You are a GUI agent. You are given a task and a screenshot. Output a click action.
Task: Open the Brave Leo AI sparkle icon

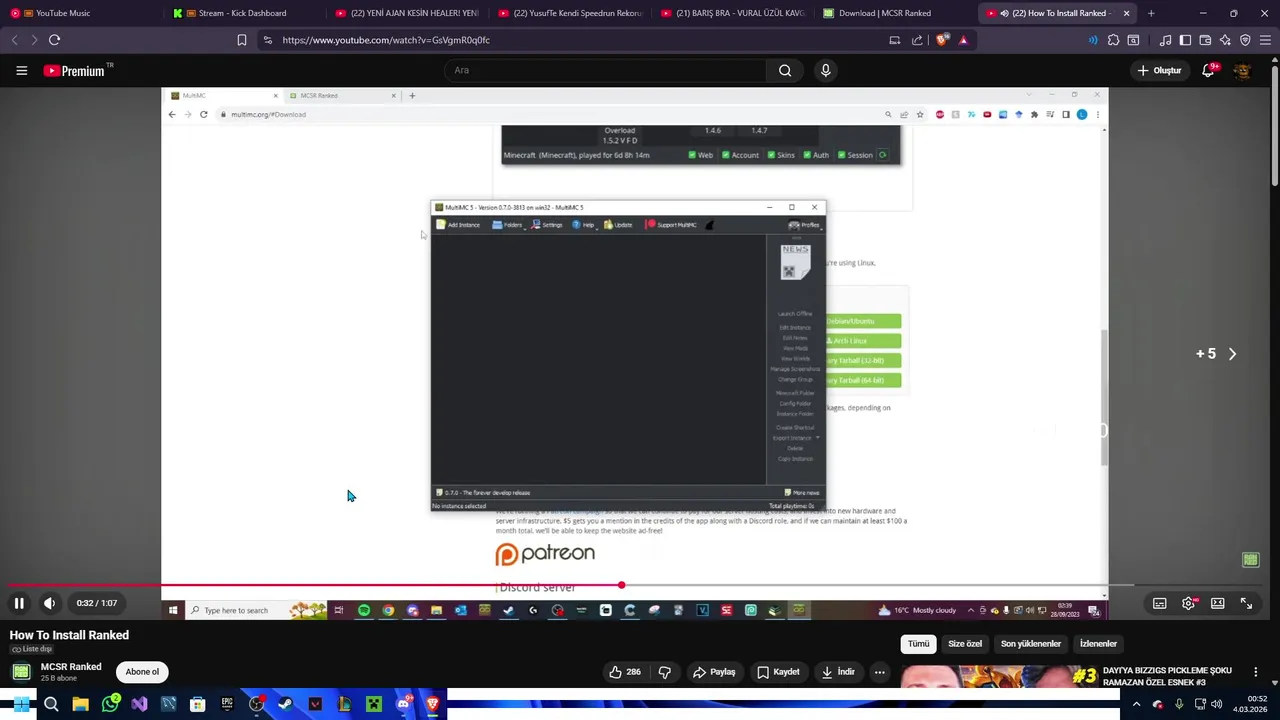[x=1225, y=40]
